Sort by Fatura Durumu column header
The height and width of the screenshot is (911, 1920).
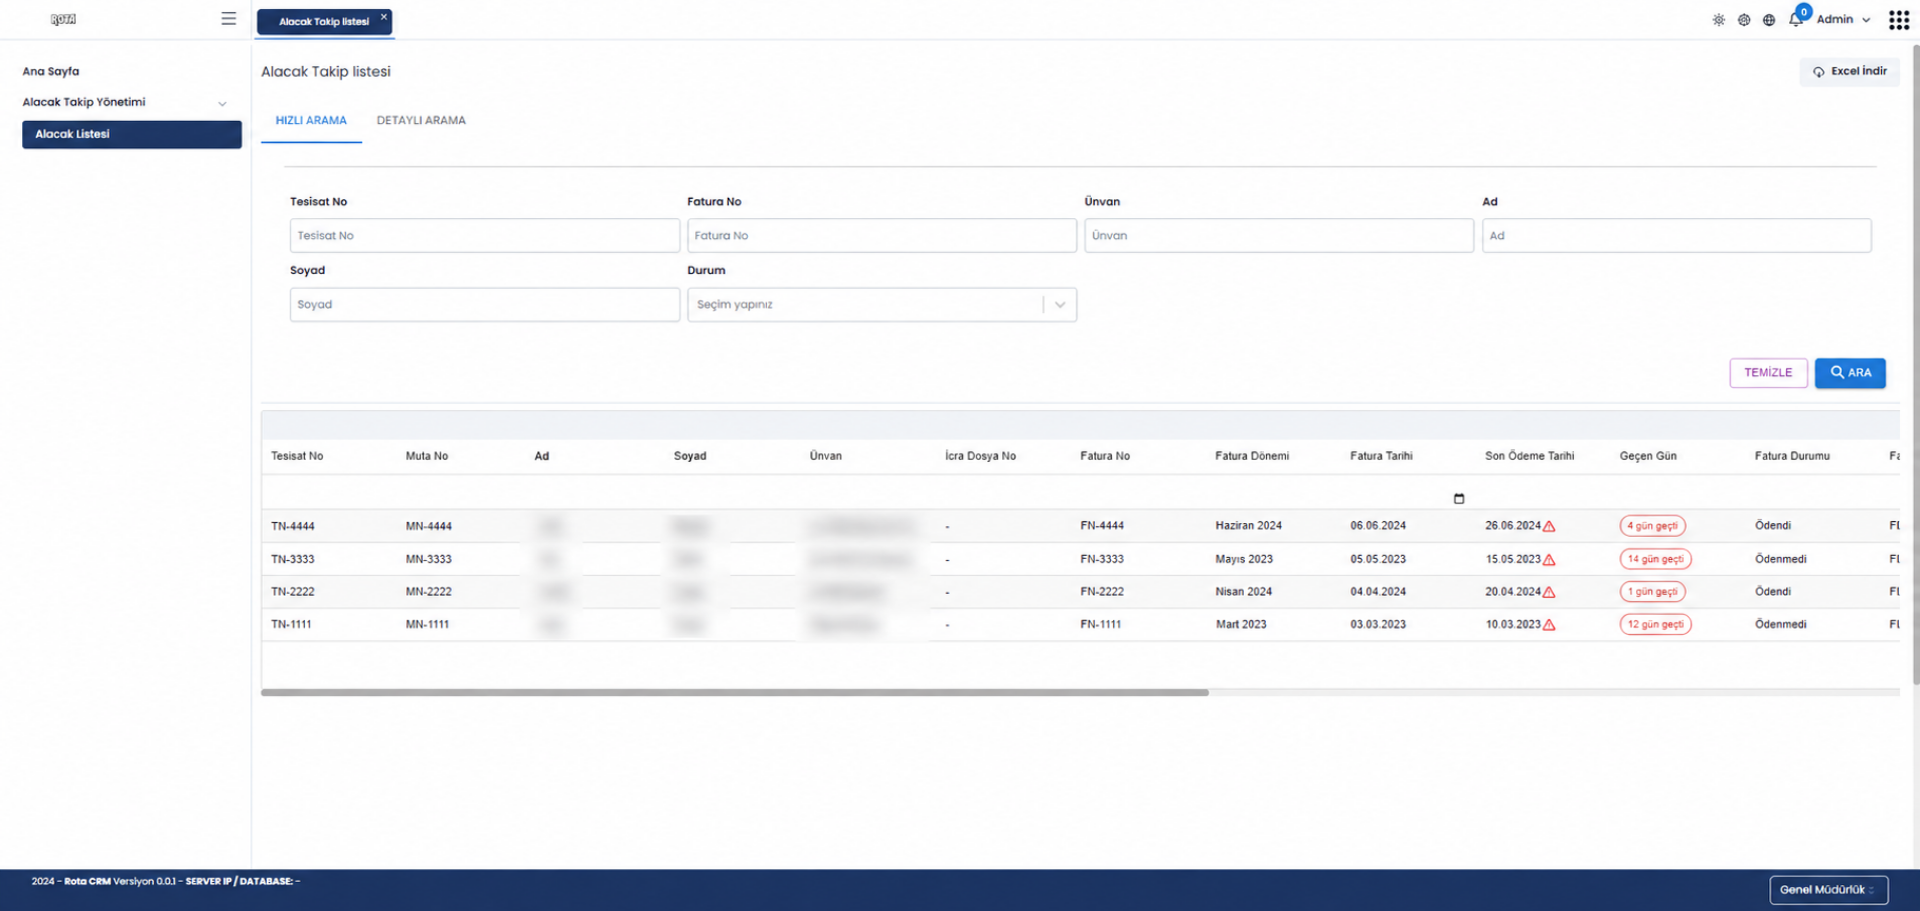(1792, 456)
